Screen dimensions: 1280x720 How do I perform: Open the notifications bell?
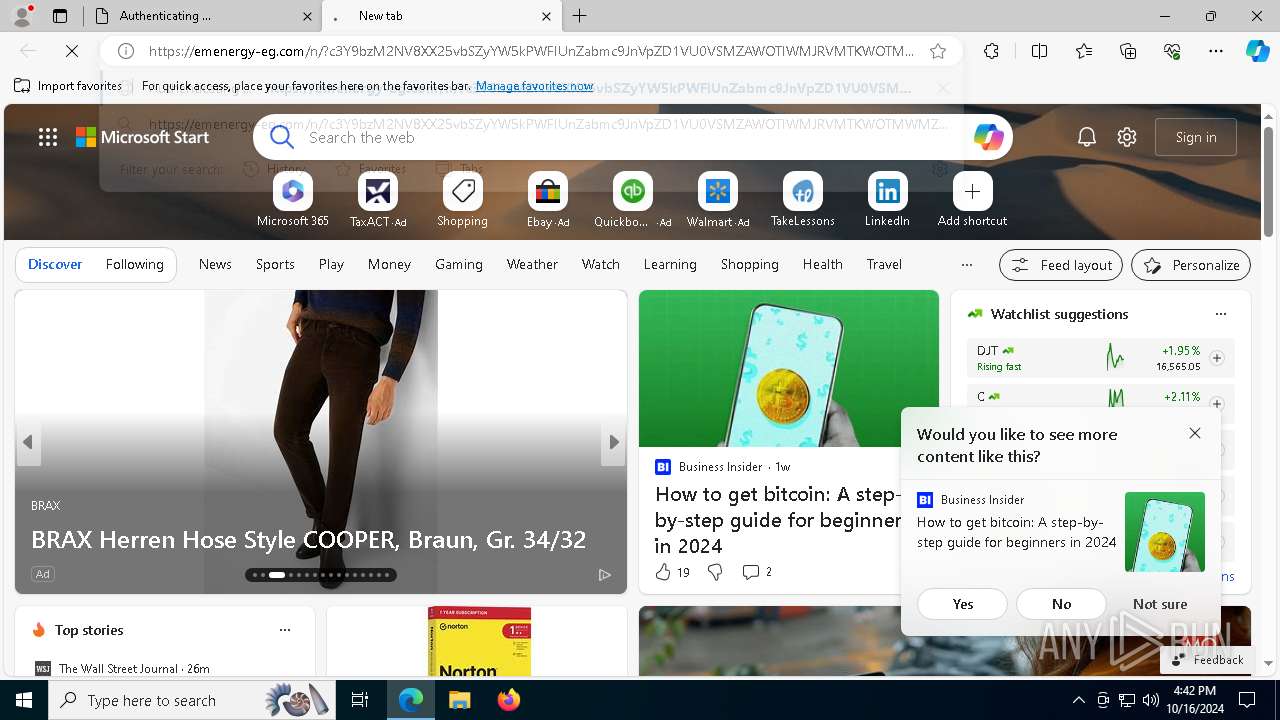tap(1087, 137)
